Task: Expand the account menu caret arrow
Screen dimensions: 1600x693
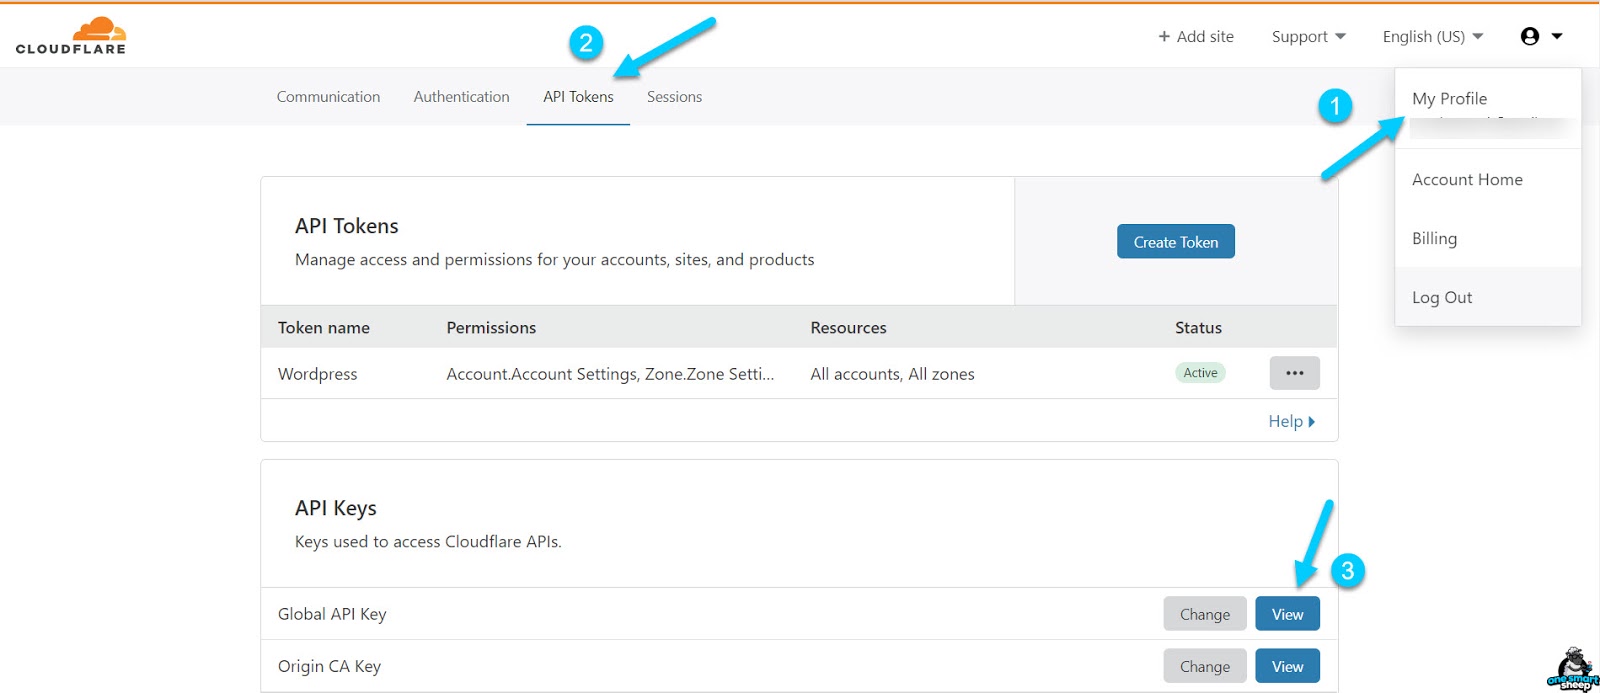Action: click(1557, 36)
